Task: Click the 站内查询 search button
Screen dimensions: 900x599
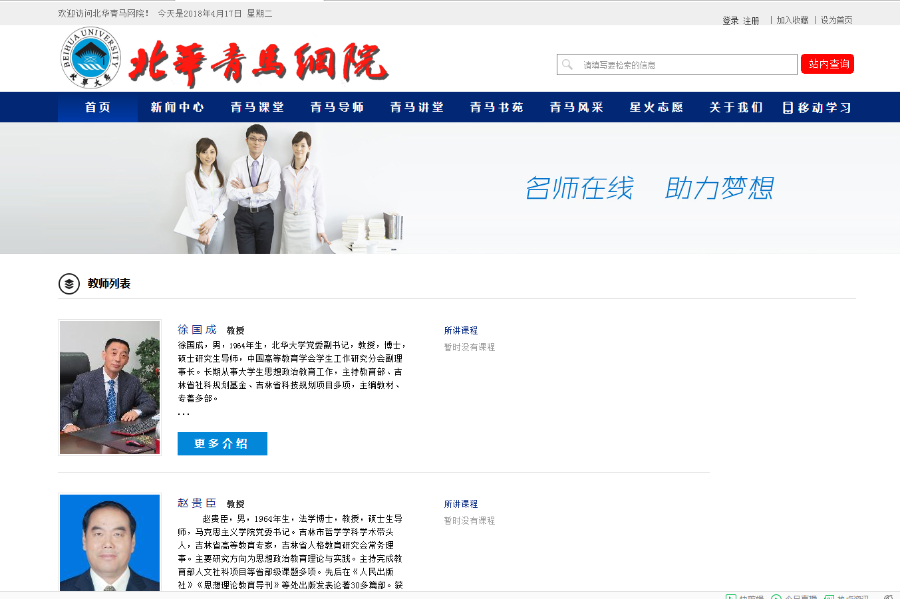Action: click(x=827, y=64)
